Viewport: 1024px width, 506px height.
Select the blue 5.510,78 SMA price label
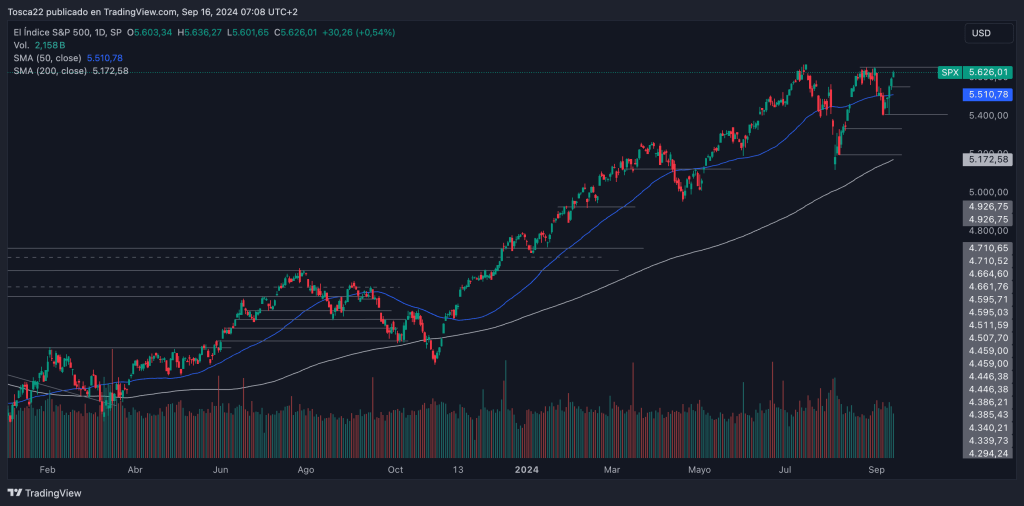pyautogui.click(x=987, y=94)
